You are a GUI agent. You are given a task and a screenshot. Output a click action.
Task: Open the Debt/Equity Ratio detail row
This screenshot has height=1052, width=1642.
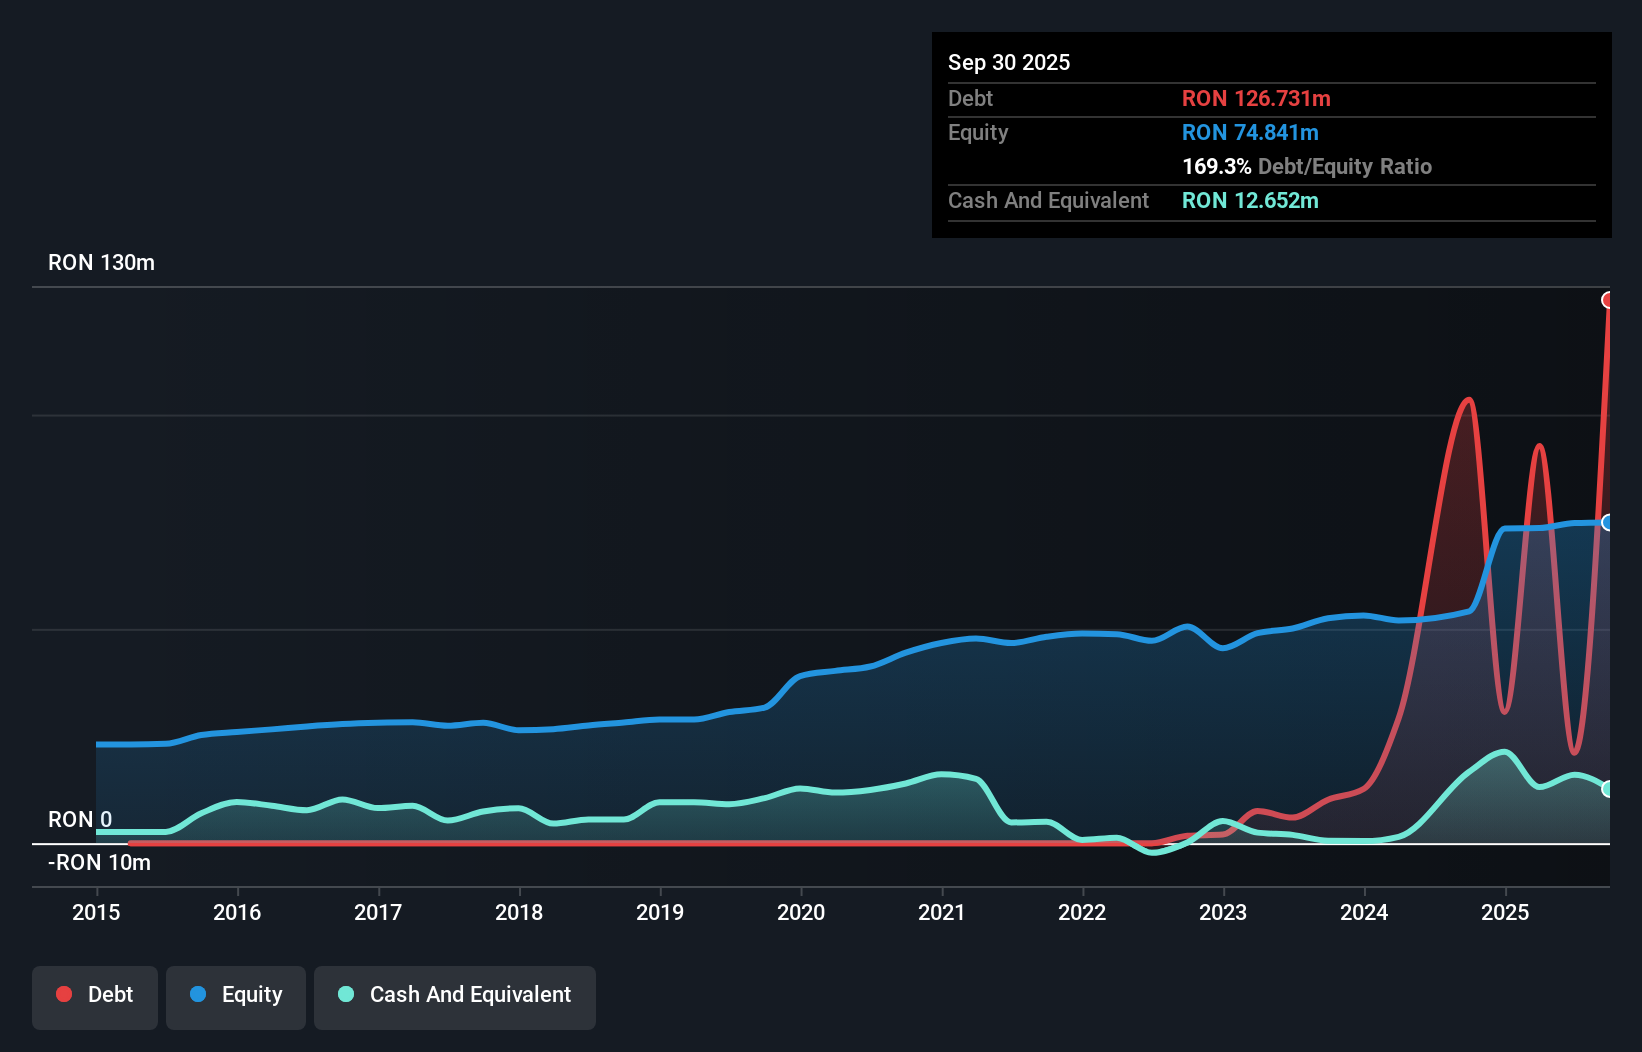pyautogui.click(x=1307, y=166)
